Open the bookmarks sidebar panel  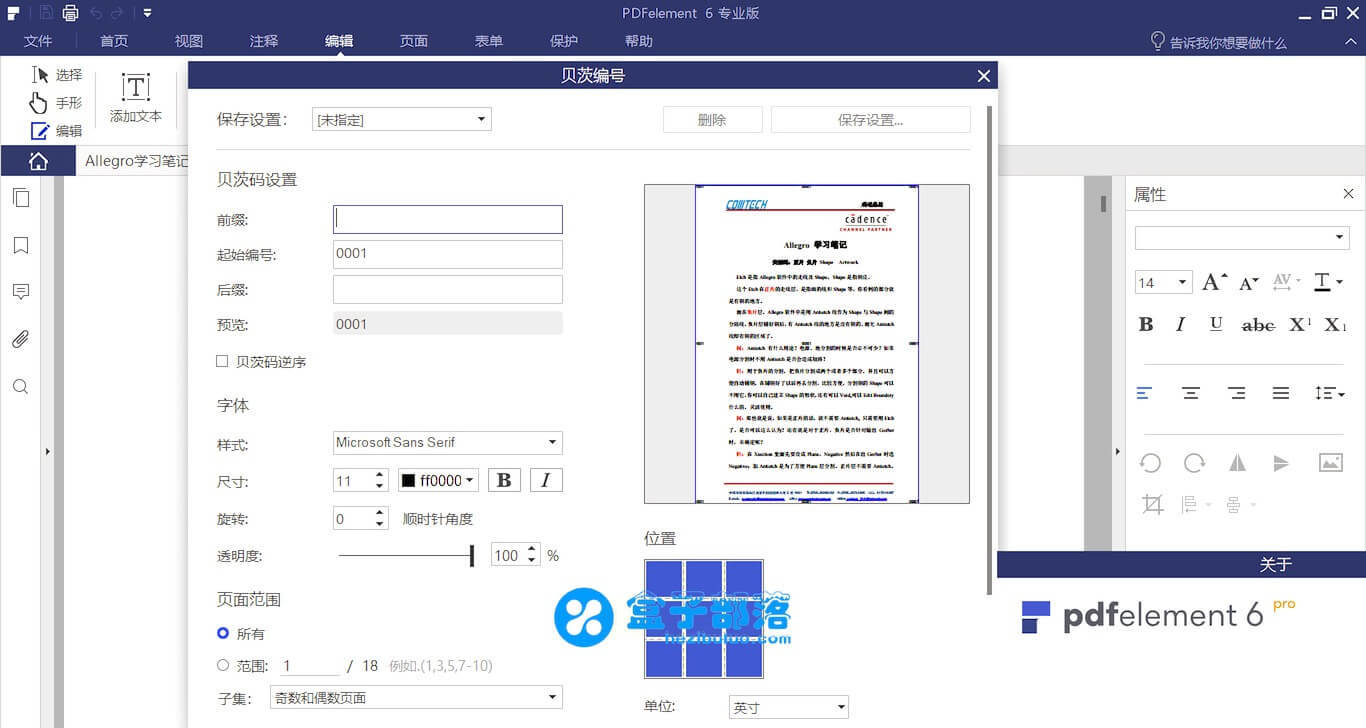point(21,246)
